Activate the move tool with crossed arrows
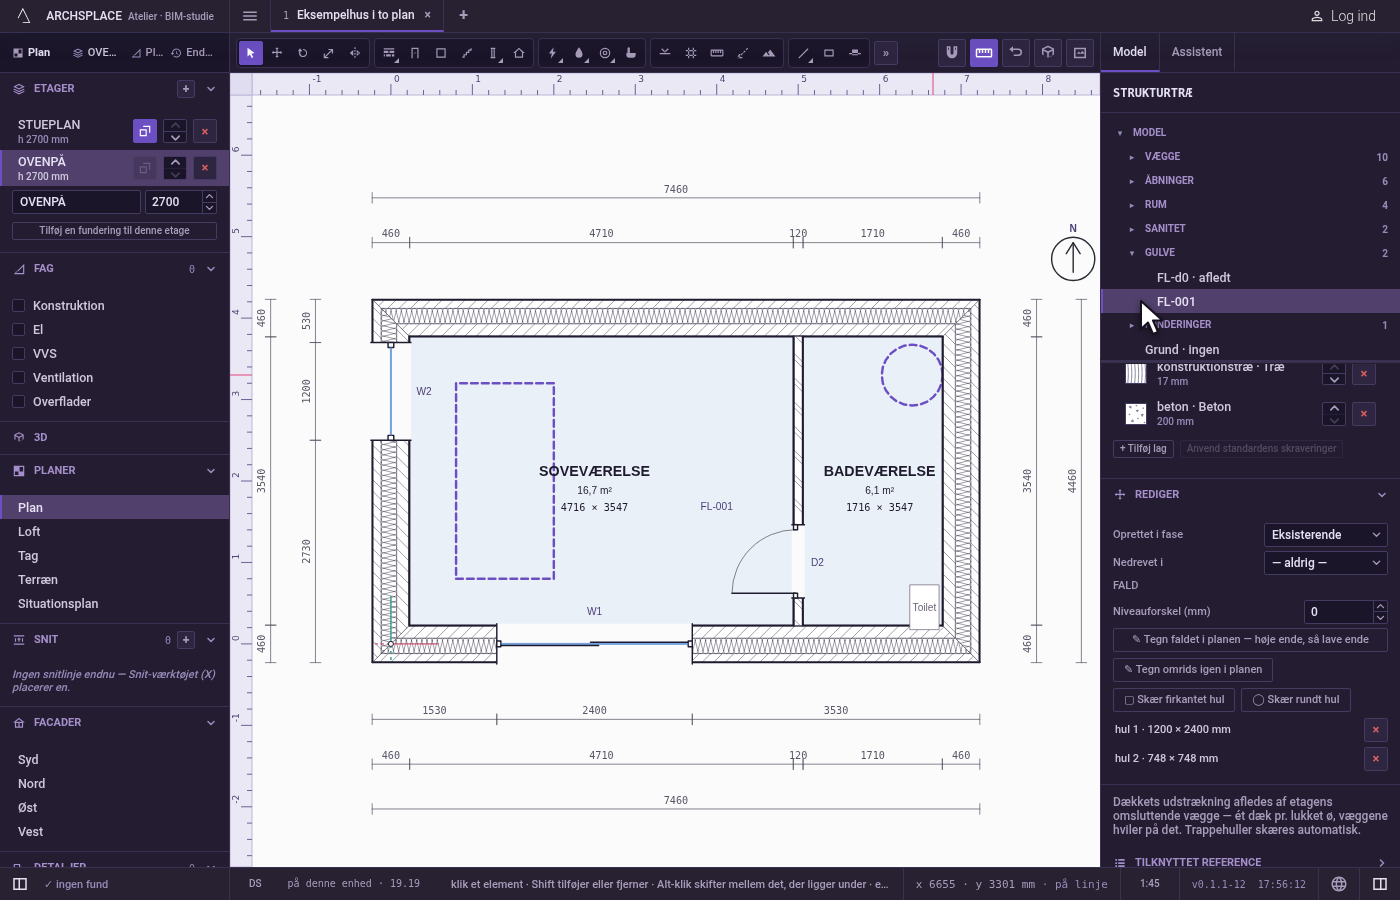This screenshot has width=1400, height=900. tap(277, 53)
